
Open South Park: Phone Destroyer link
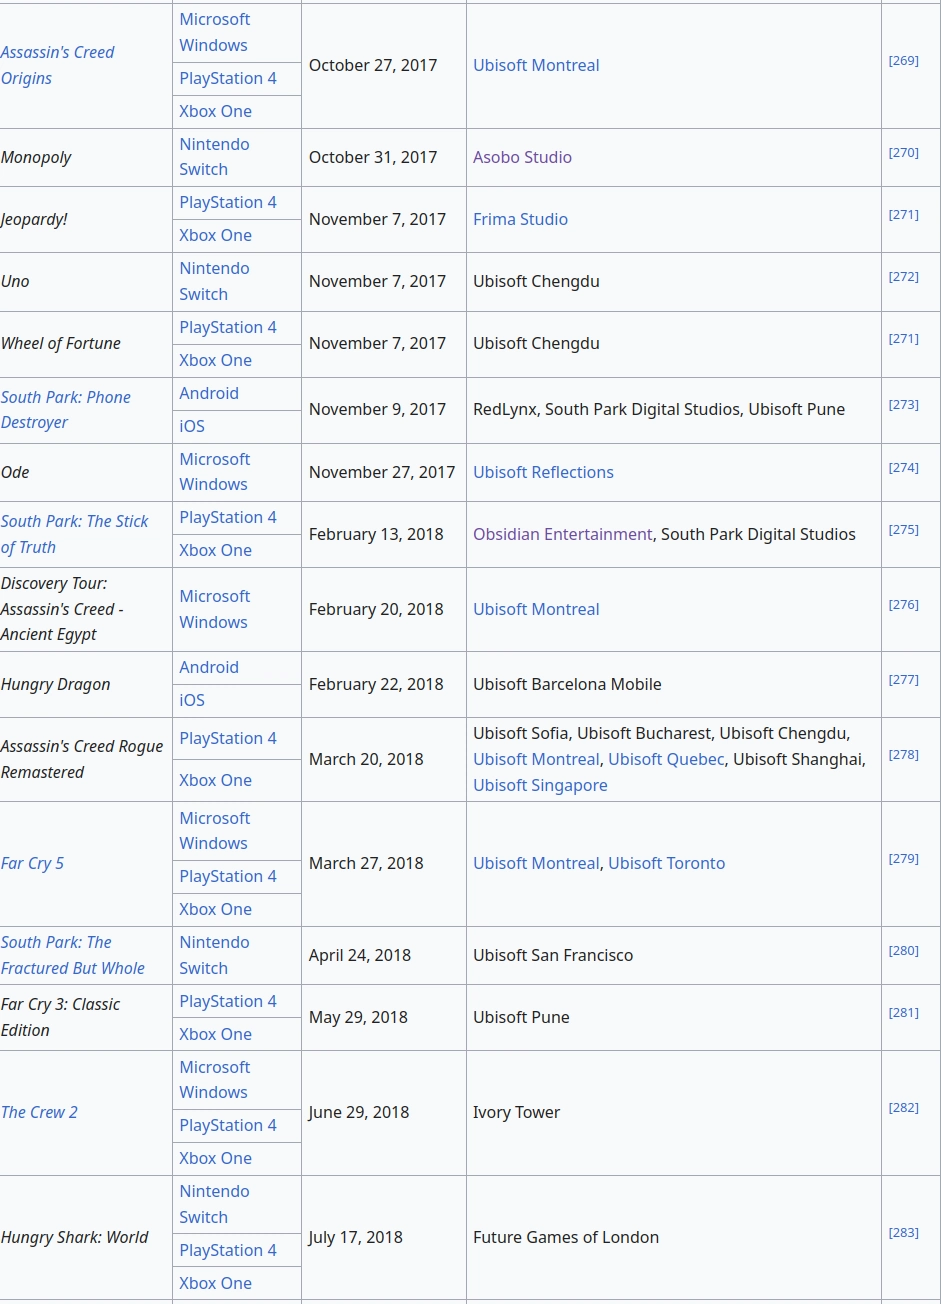tap(66, 410)
